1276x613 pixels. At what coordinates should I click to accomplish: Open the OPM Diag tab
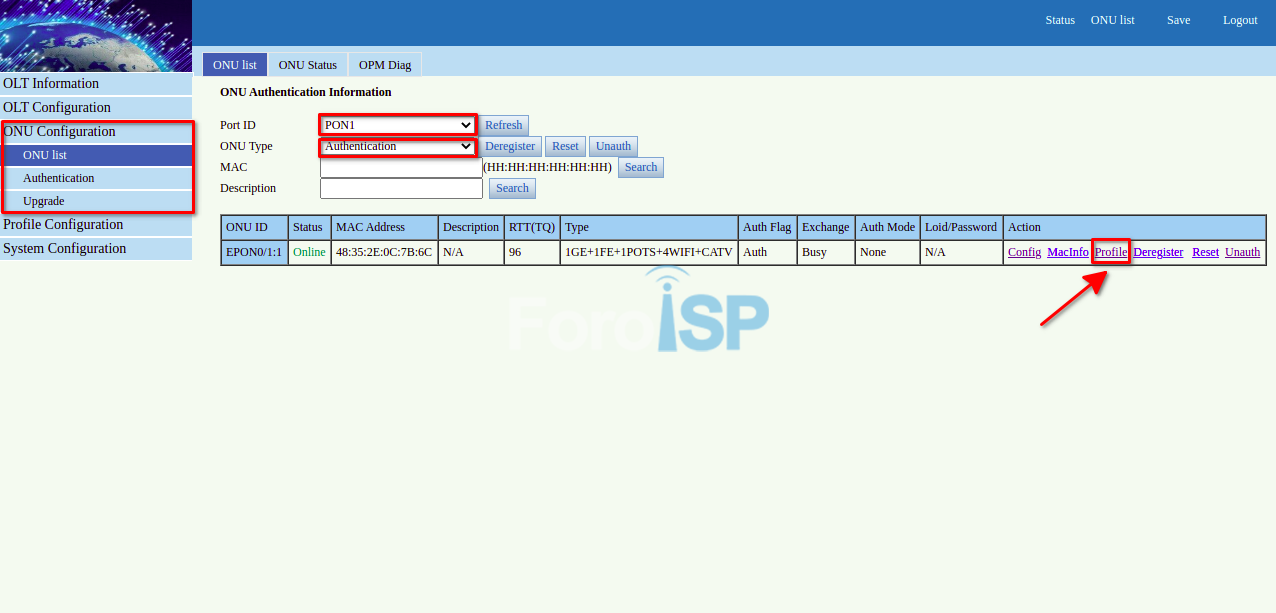click(385, 65)
